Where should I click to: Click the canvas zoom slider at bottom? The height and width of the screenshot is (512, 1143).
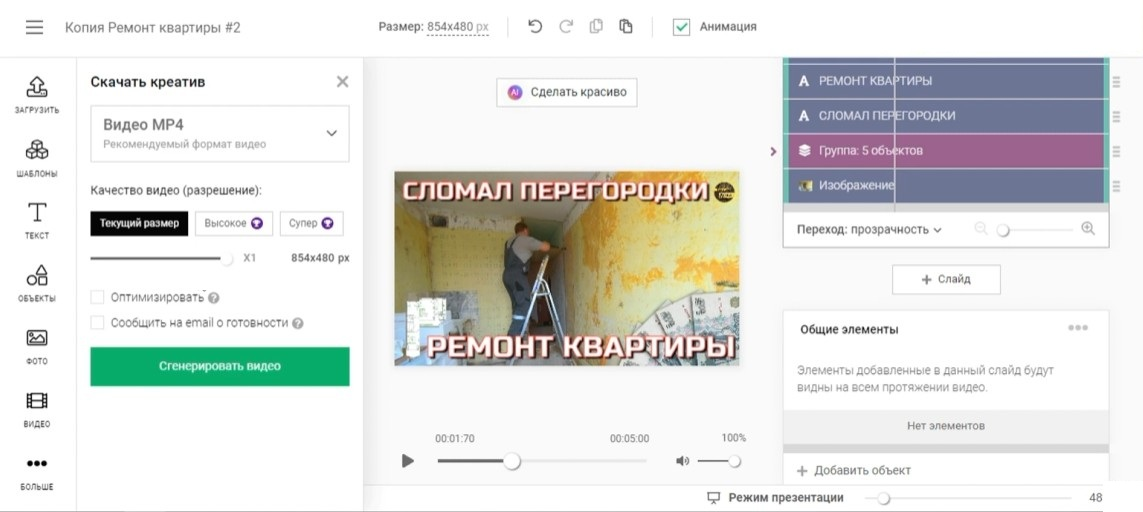967,499
